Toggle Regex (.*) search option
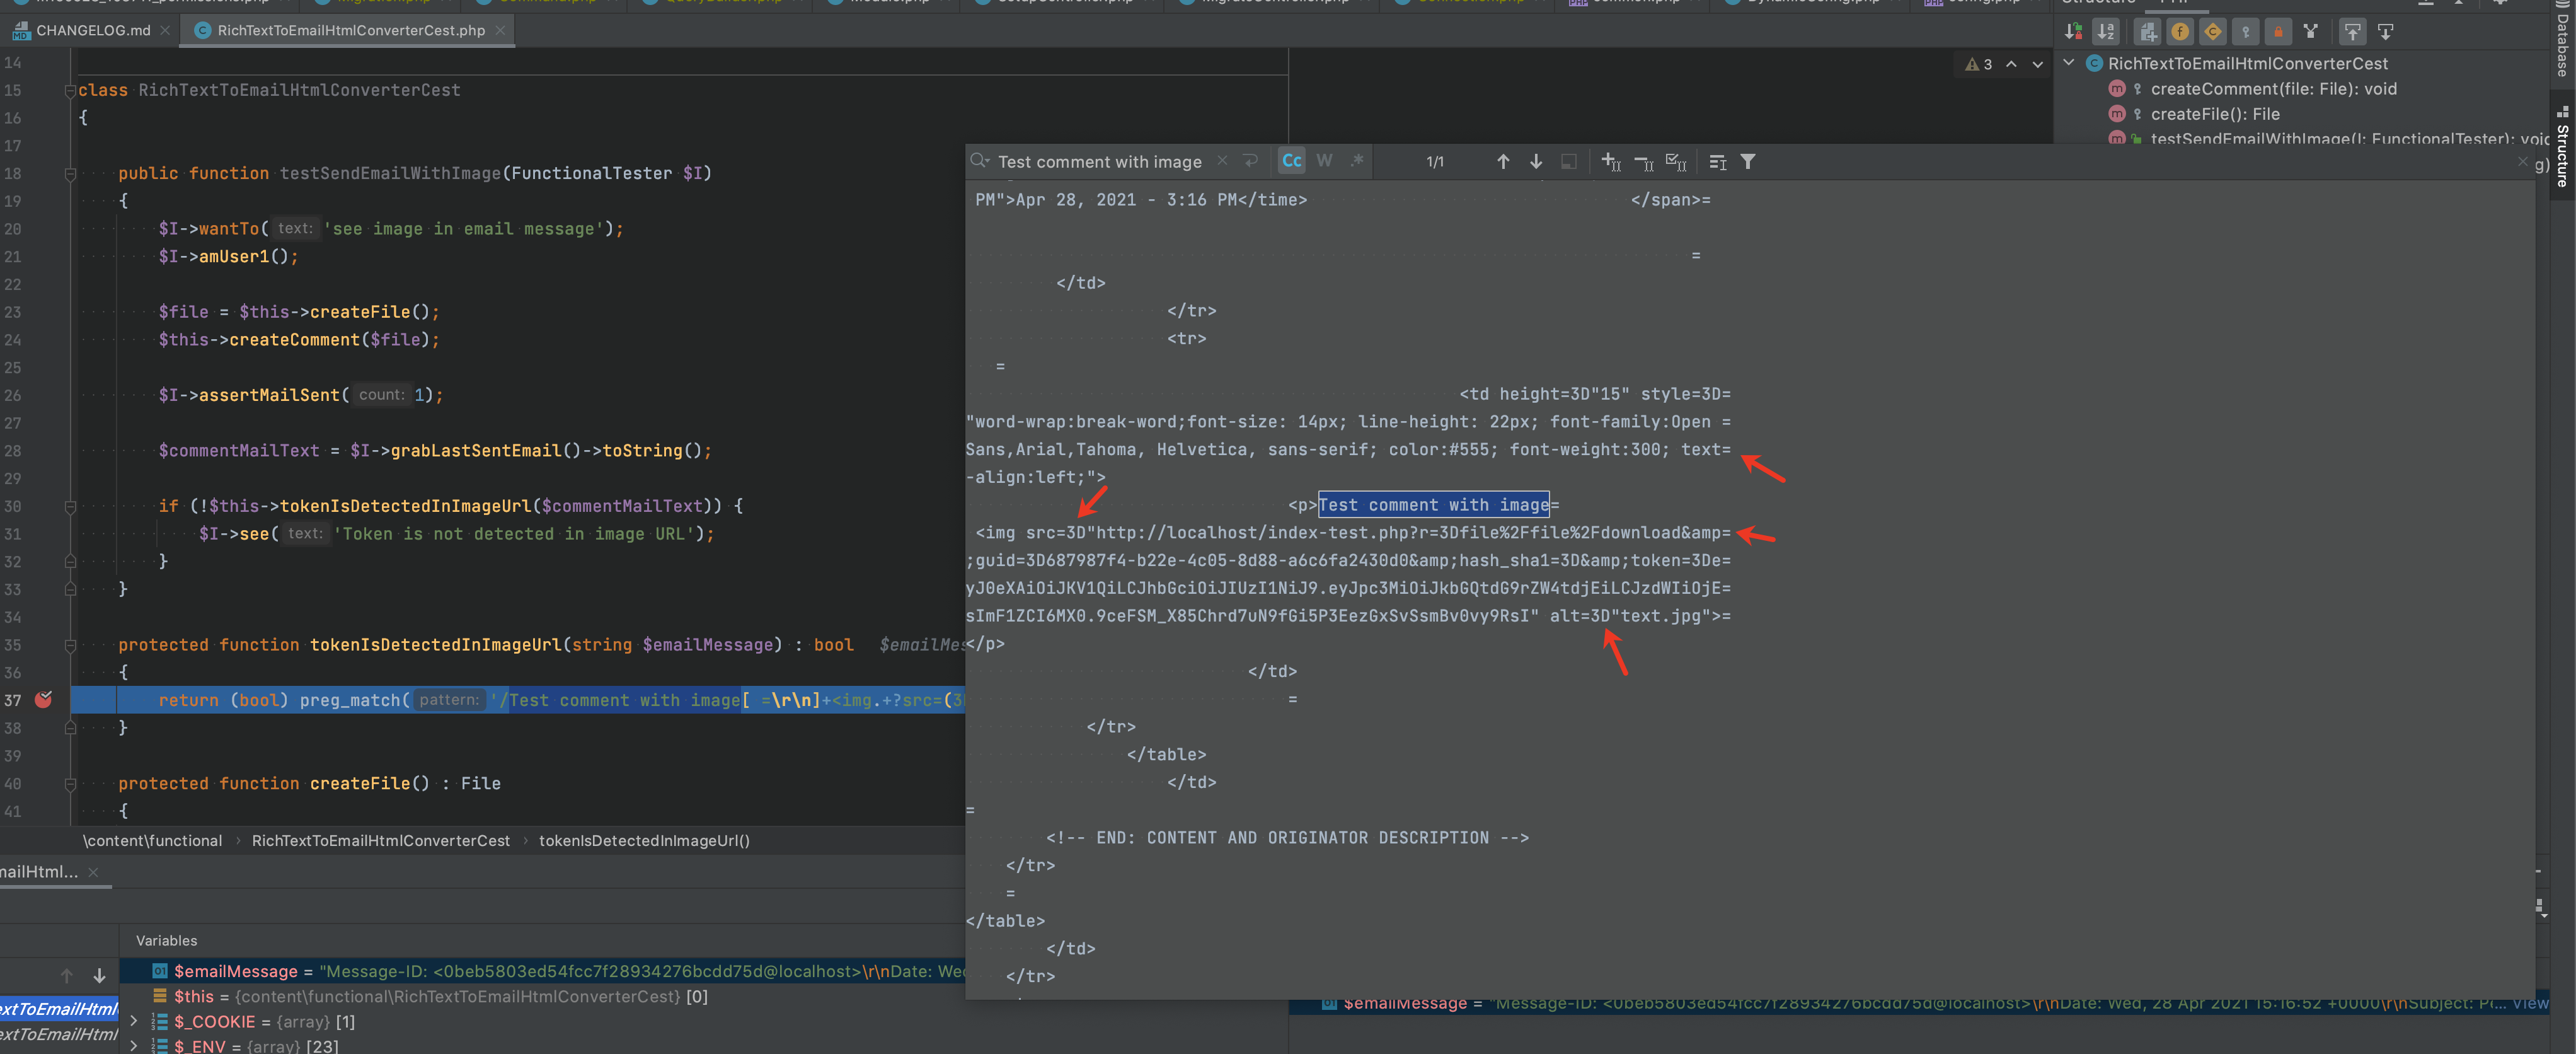2576x1054 pixels. [x=1357, y=161]
